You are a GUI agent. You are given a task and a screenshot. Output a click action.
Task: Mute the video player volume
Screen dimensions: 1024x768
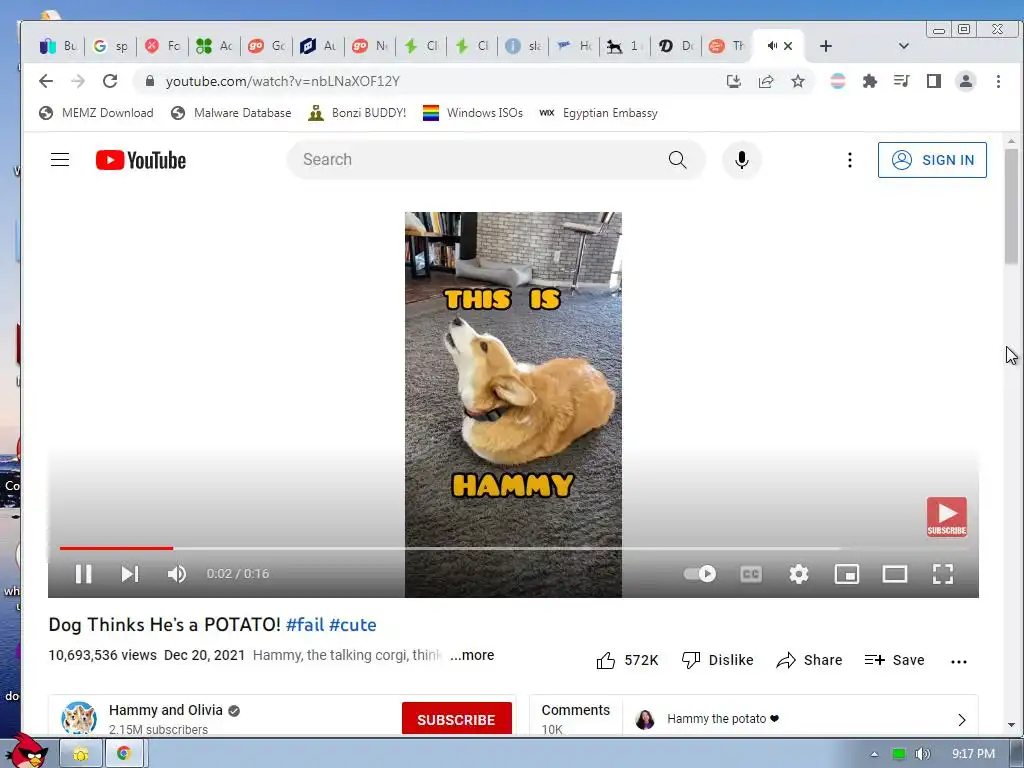(176, 573)
